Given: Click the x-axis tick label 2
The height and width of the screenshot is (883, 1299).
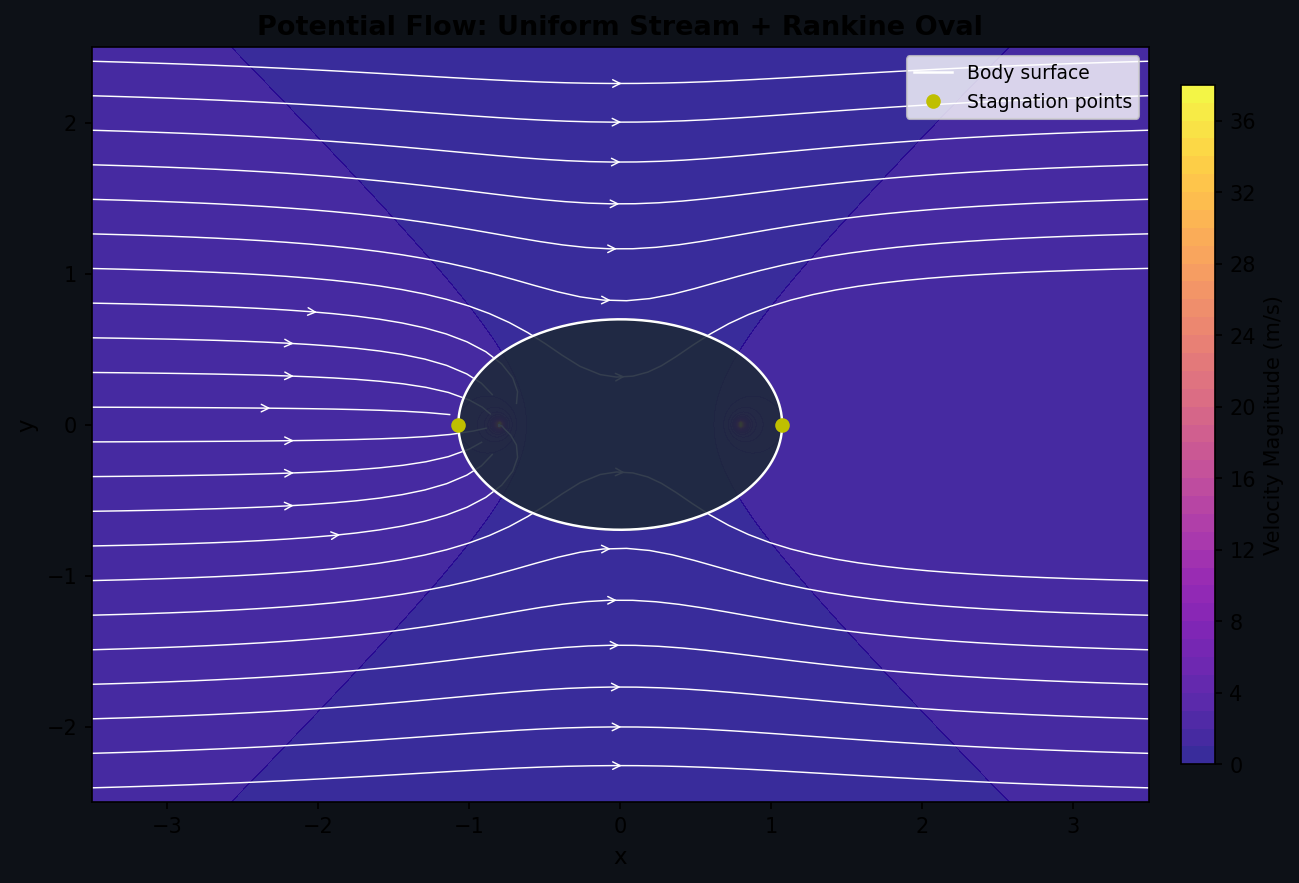Looking at the screenshot, I should coord(922,826).
